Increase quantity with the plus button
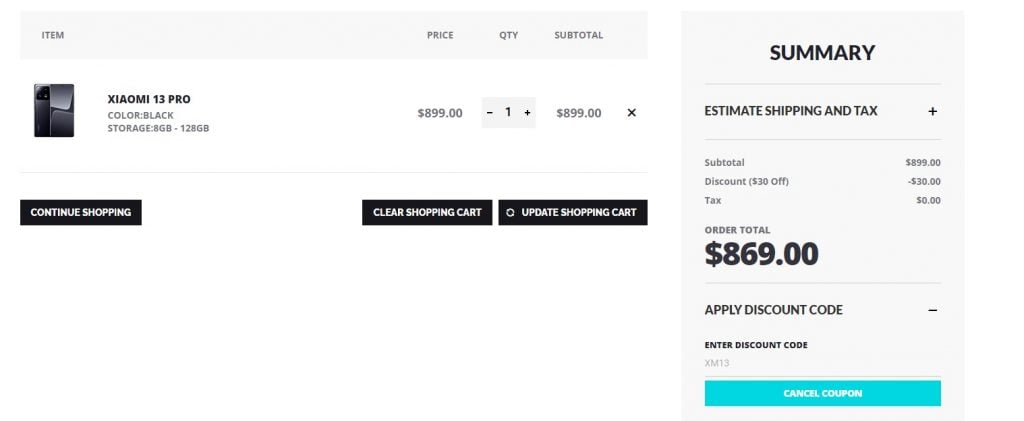Viewport: 1024px width, 421px height. pyautogui.click(x=527, y=113)
